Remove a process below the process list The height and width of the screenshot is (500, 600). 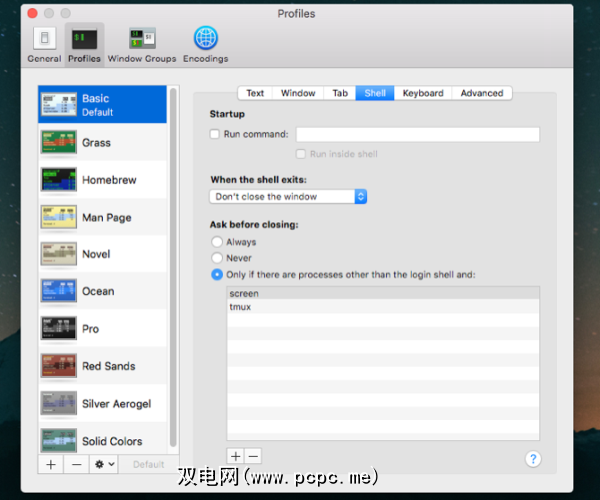pyautogui.click(x=253, y=456)
